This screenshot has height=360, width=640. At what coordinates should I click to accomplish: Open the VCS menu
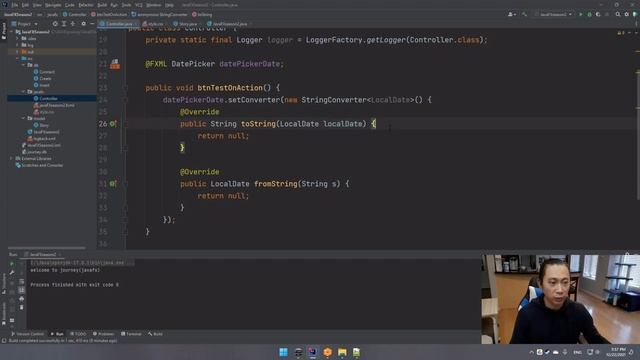(139, 5)
